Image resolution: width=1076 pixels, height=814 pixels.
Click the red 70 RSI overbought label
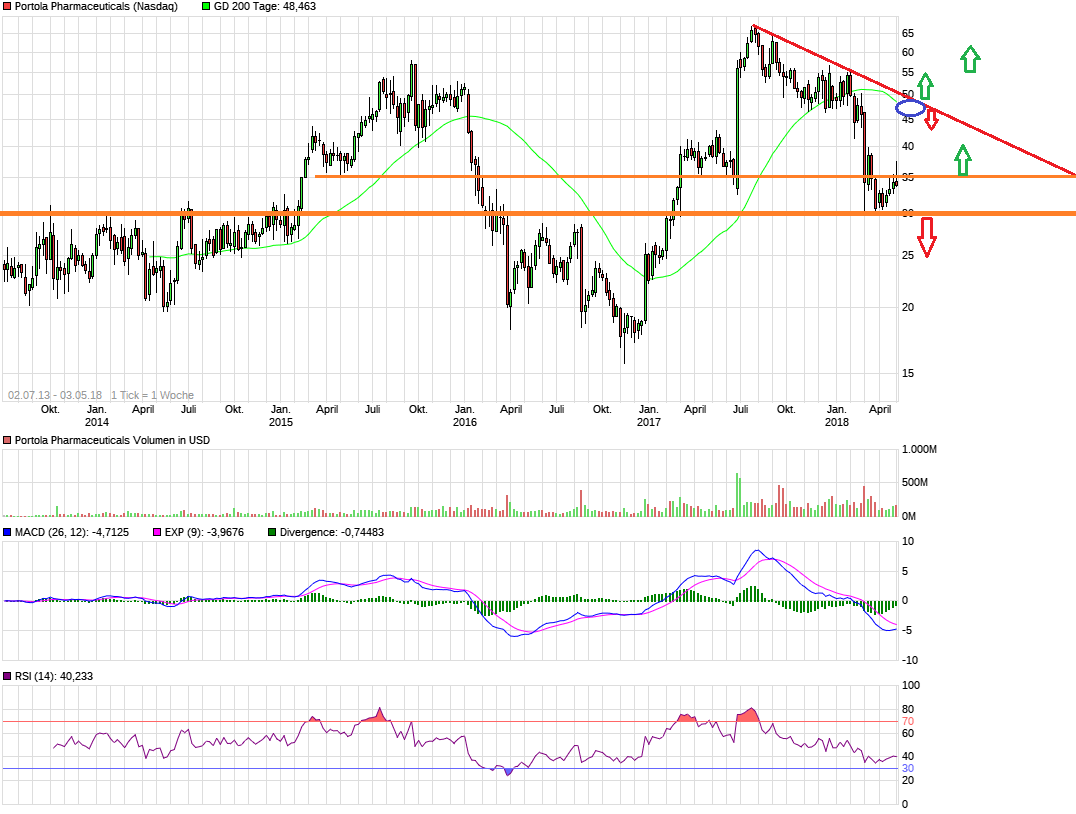908,721
